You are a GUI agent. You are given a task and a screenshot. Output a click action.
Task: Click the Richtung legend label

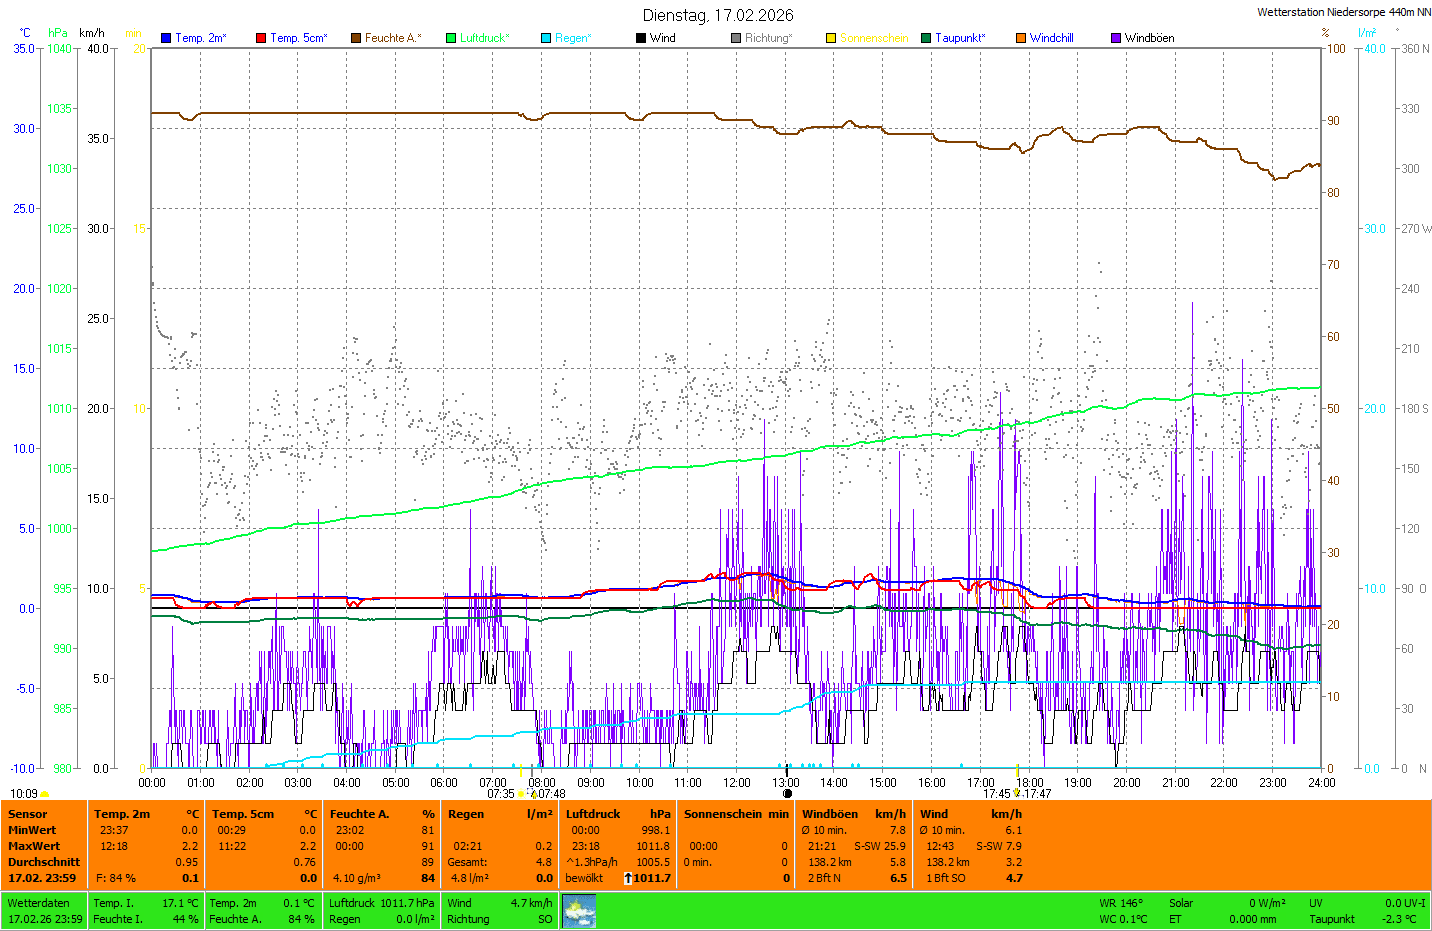pos(767,38)
